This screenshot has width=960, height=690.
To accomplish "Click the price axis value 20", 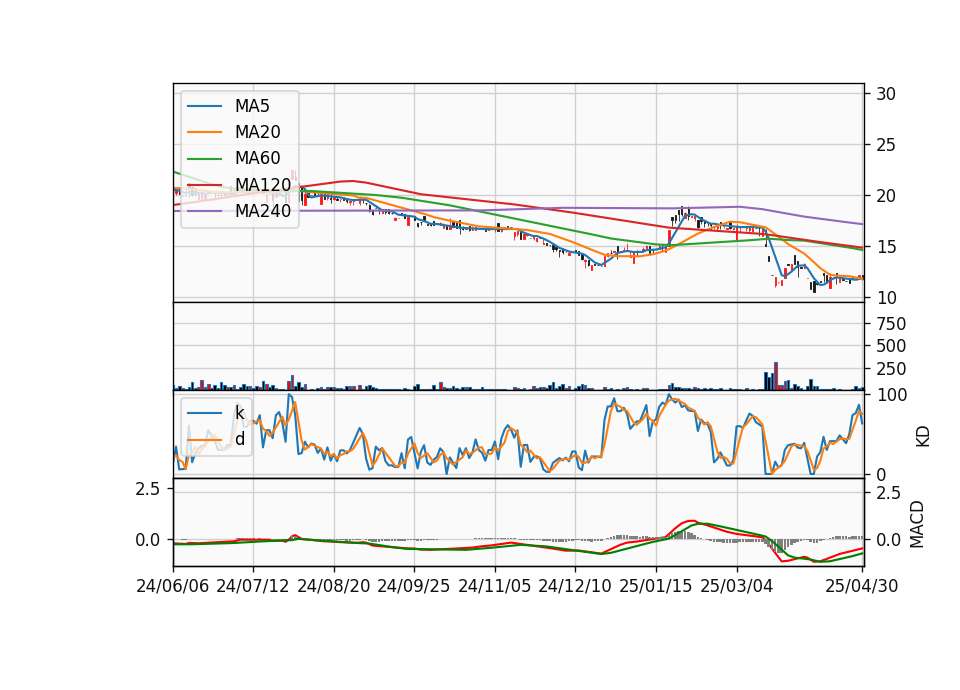I will (886, 196).
